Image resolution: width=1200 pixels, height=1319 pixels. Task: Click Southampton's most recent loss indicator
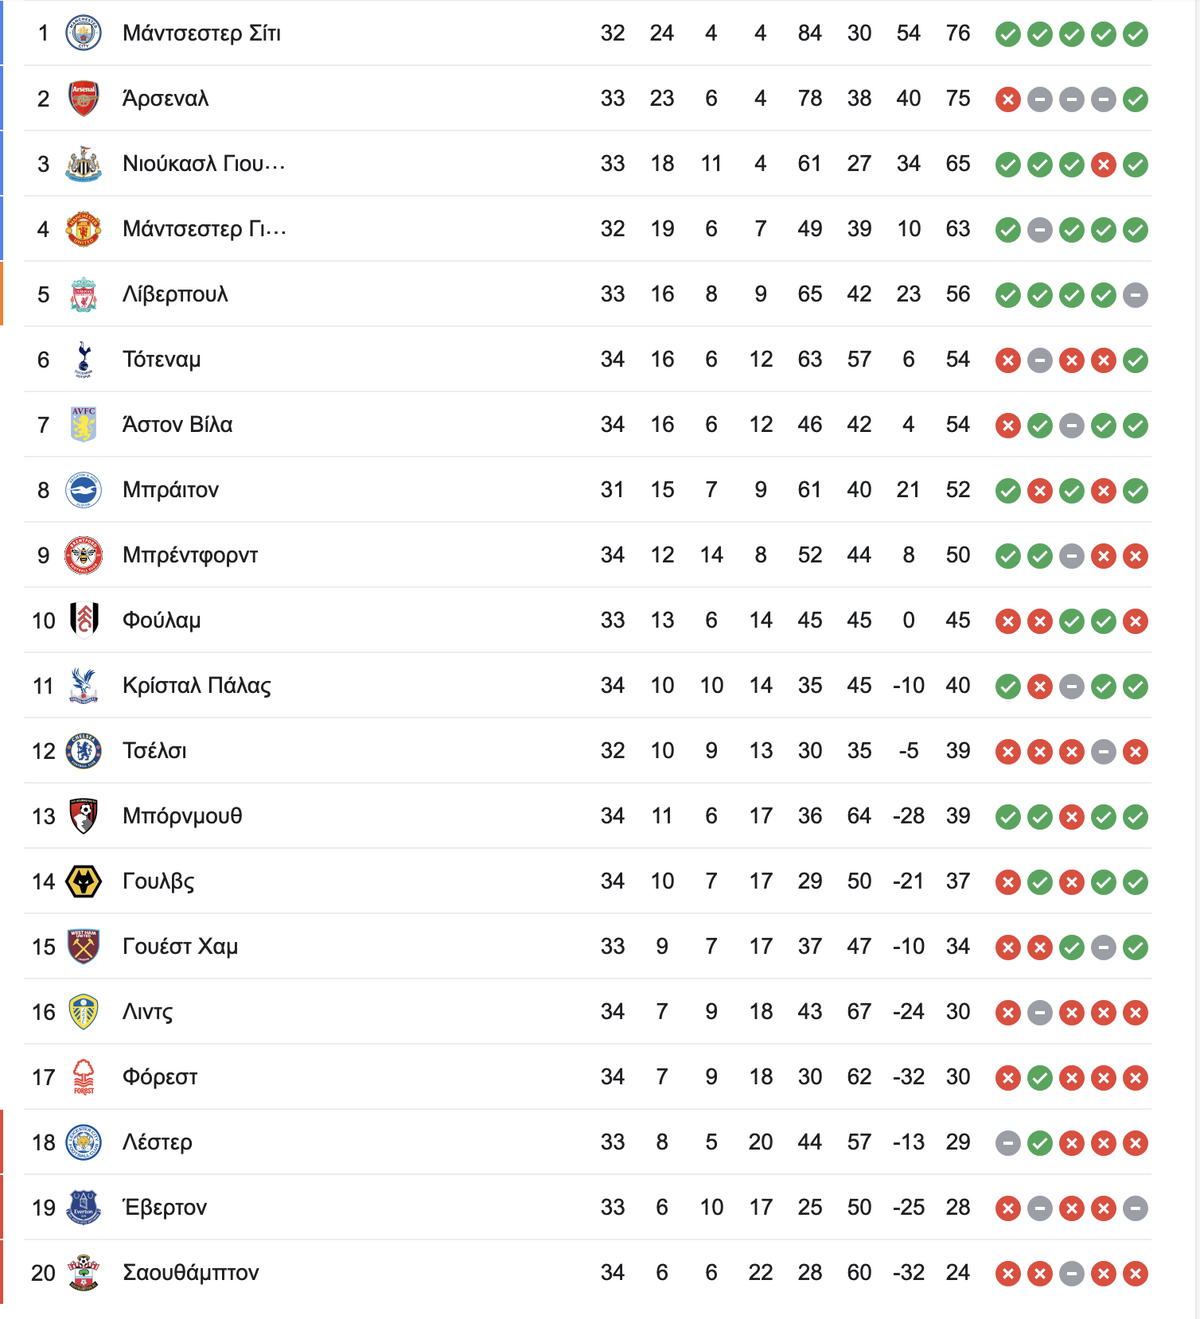pos(1135,1273)
